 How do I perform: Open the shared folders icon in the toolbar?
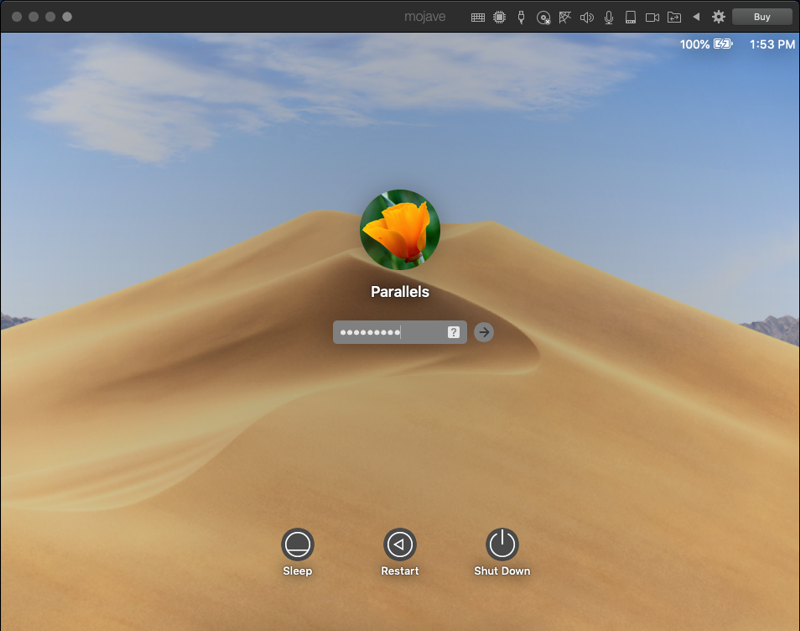pyautogui.click(x=673, y=16)
